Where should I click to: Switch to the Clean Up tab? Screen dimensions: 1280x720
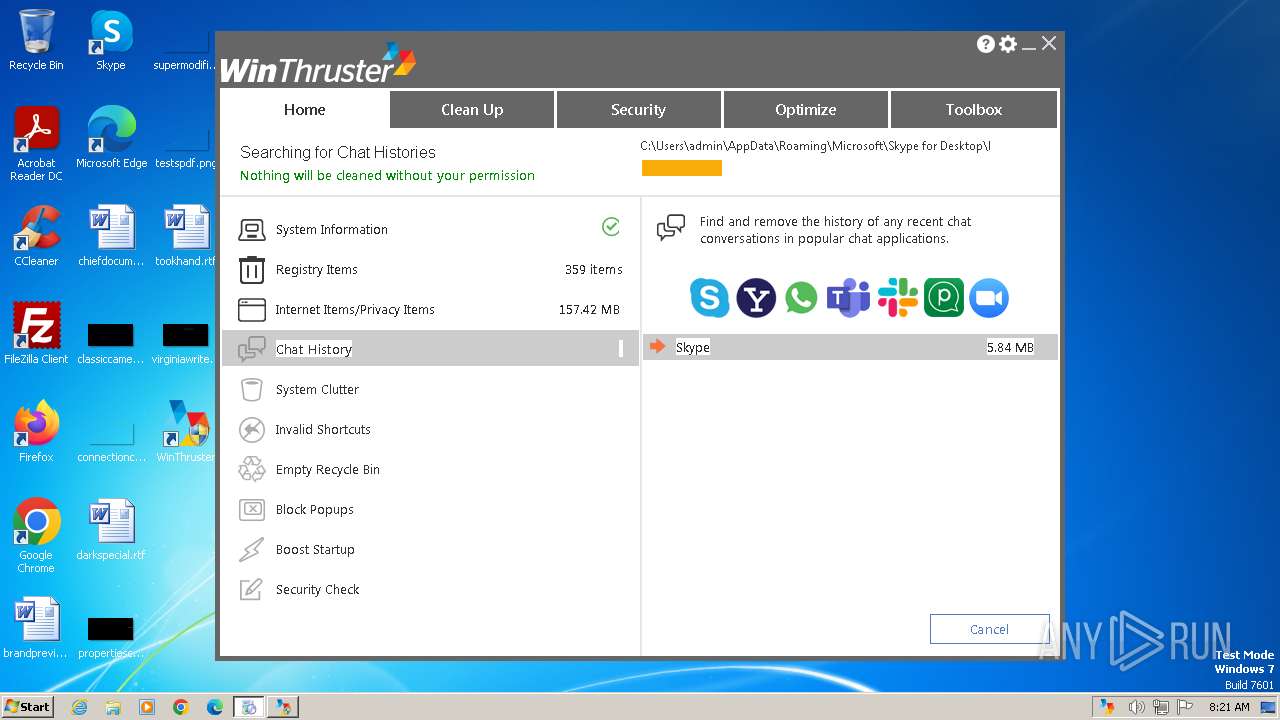tap(472, 110)
